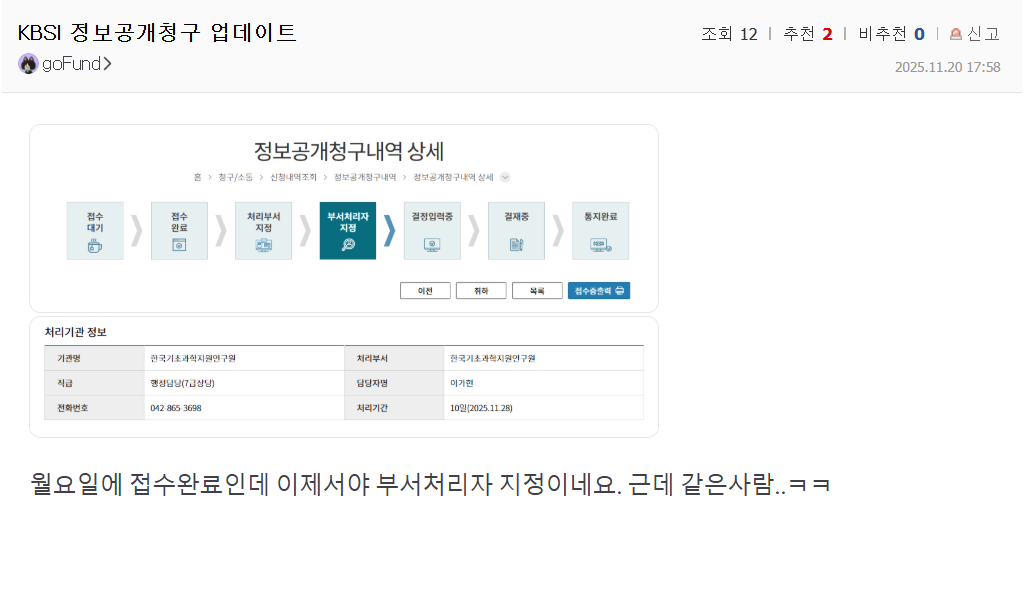
Task: Click the 기관명 value cell 한국기초과학지원연구원
Action: [244, 359]
